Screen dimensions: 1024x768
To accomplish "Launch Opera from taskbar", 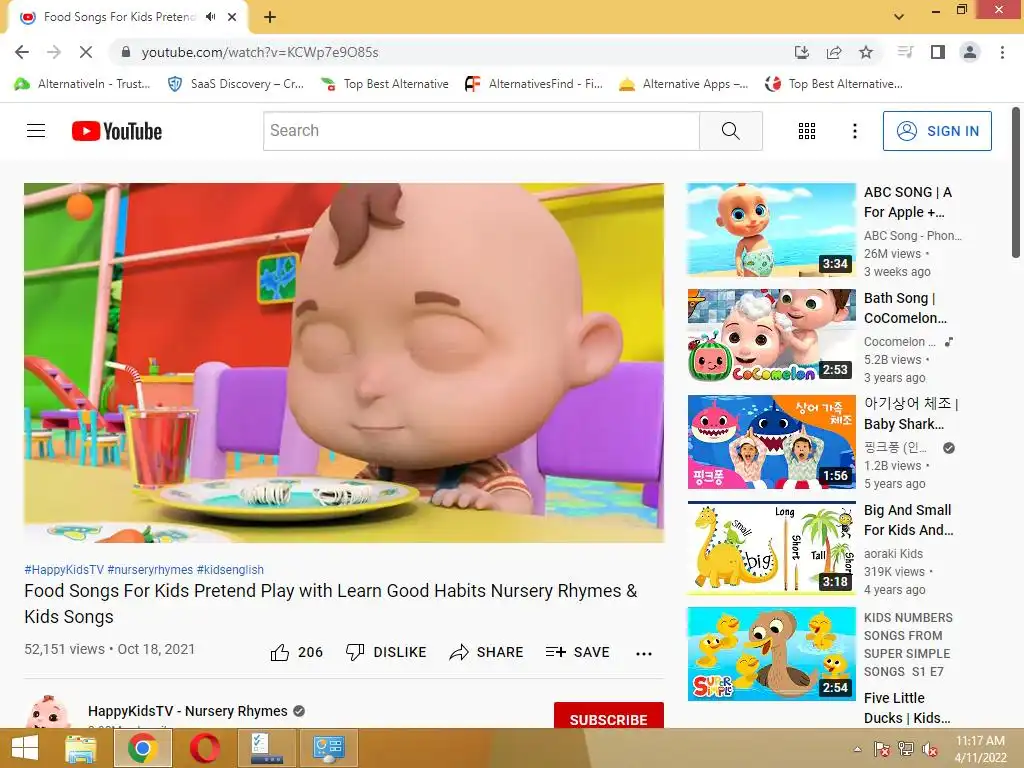I will [x=205, y=748].
